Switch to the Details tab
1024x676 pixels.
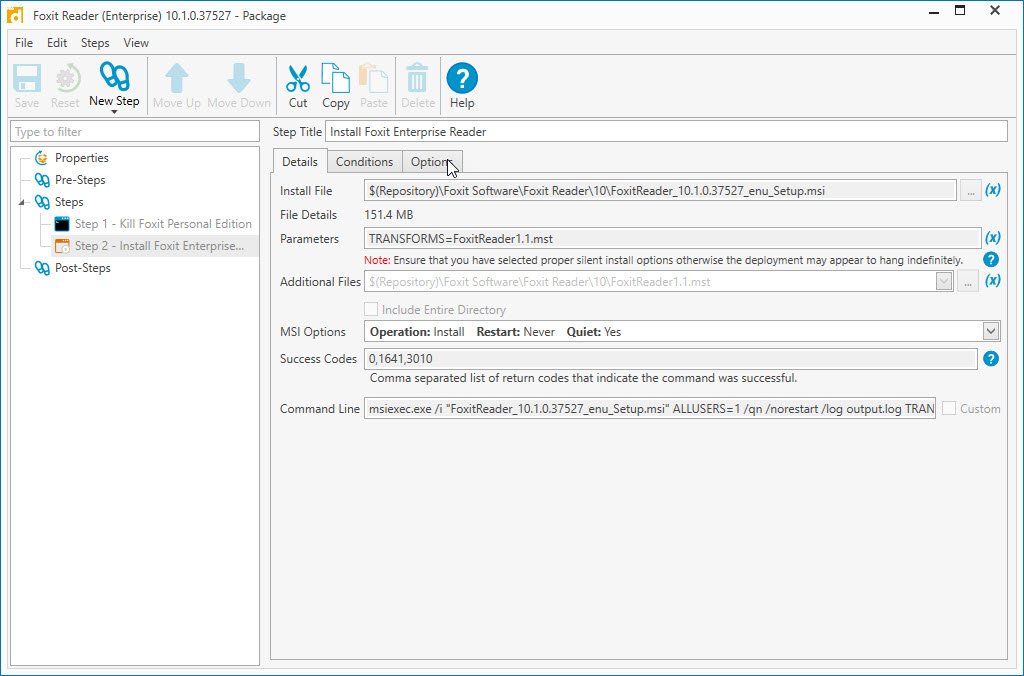pyautogui.click(x=300, y=161)
